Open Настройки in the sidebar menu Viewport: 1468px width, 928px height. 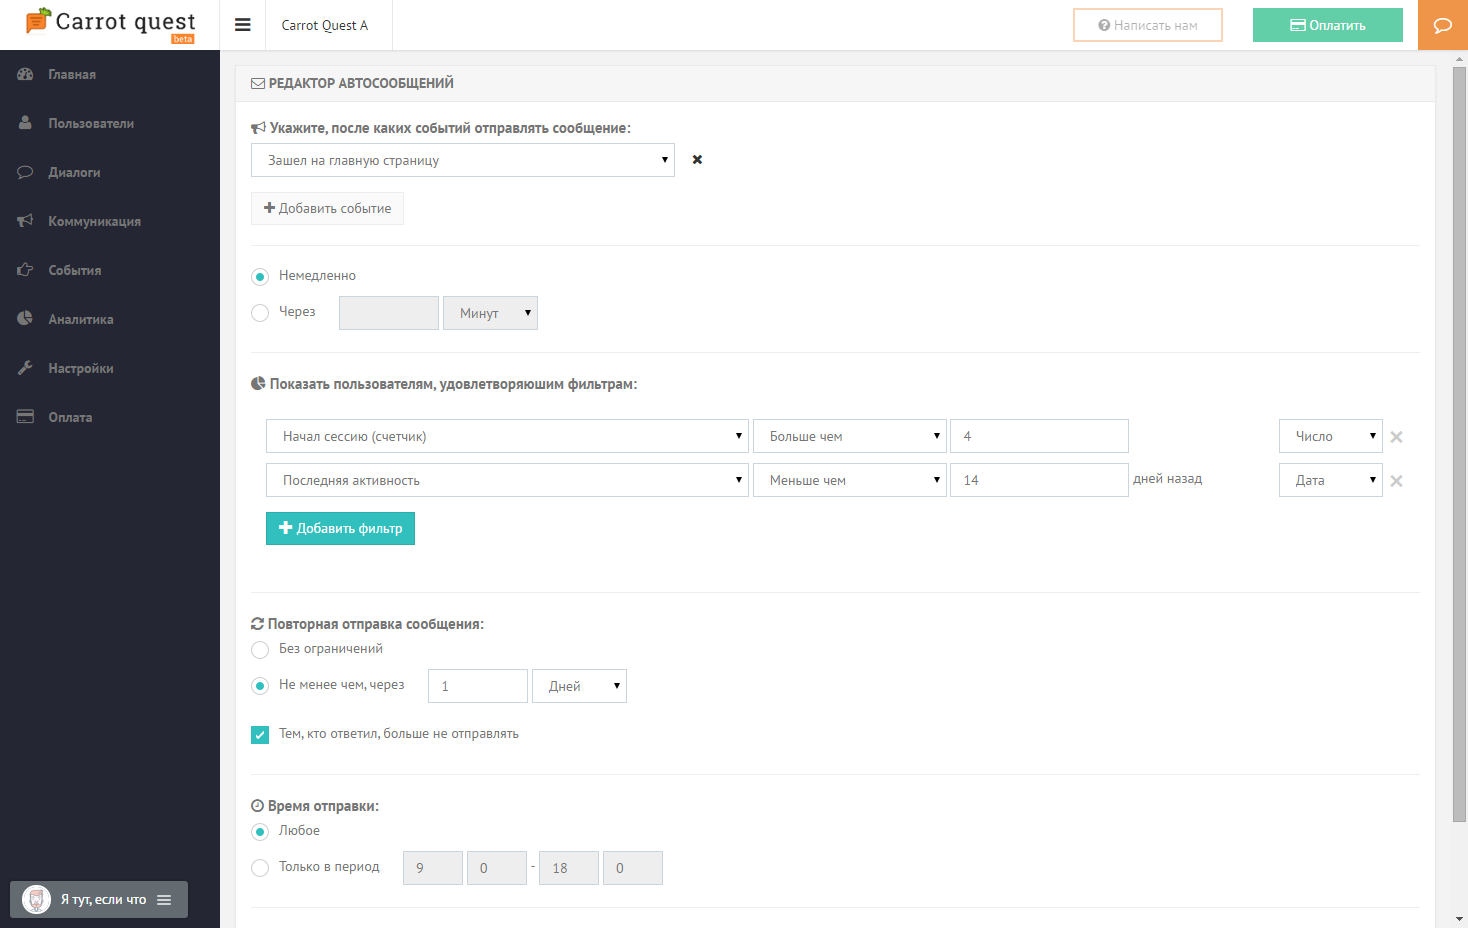click(x=80, y=368)
